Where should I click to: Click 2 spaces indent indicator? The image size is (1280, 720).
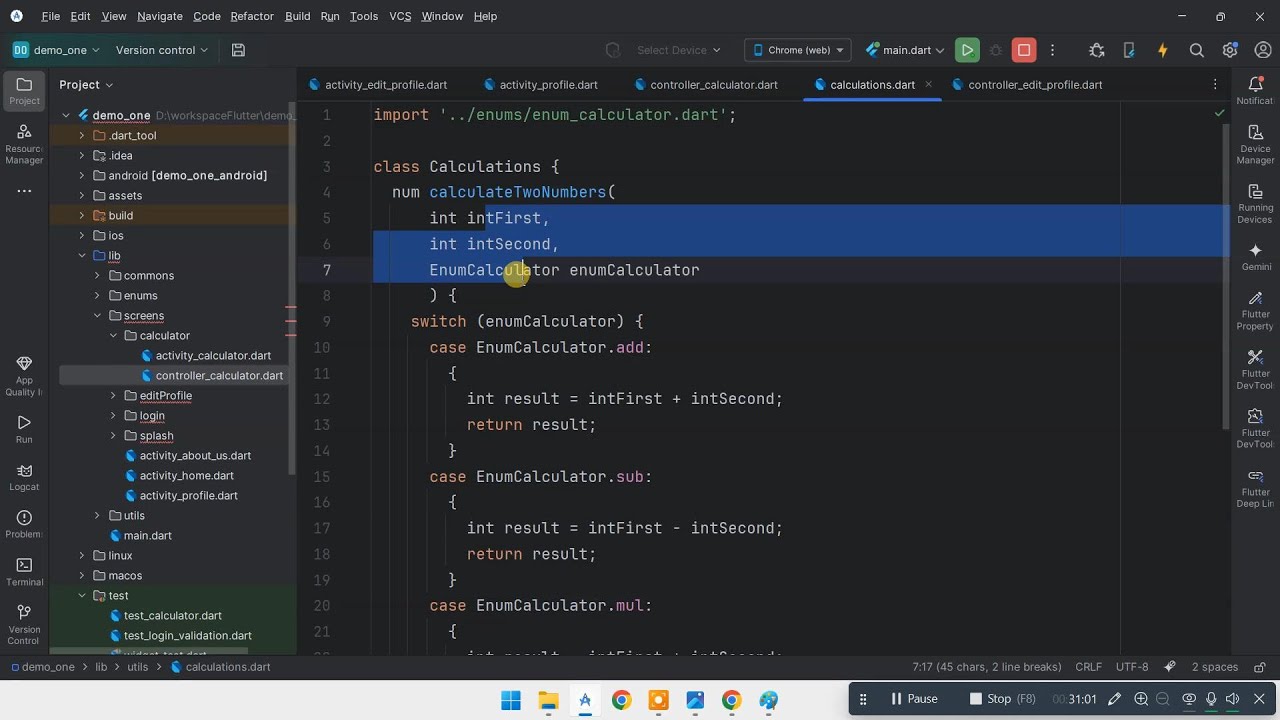pos(1214,667)
